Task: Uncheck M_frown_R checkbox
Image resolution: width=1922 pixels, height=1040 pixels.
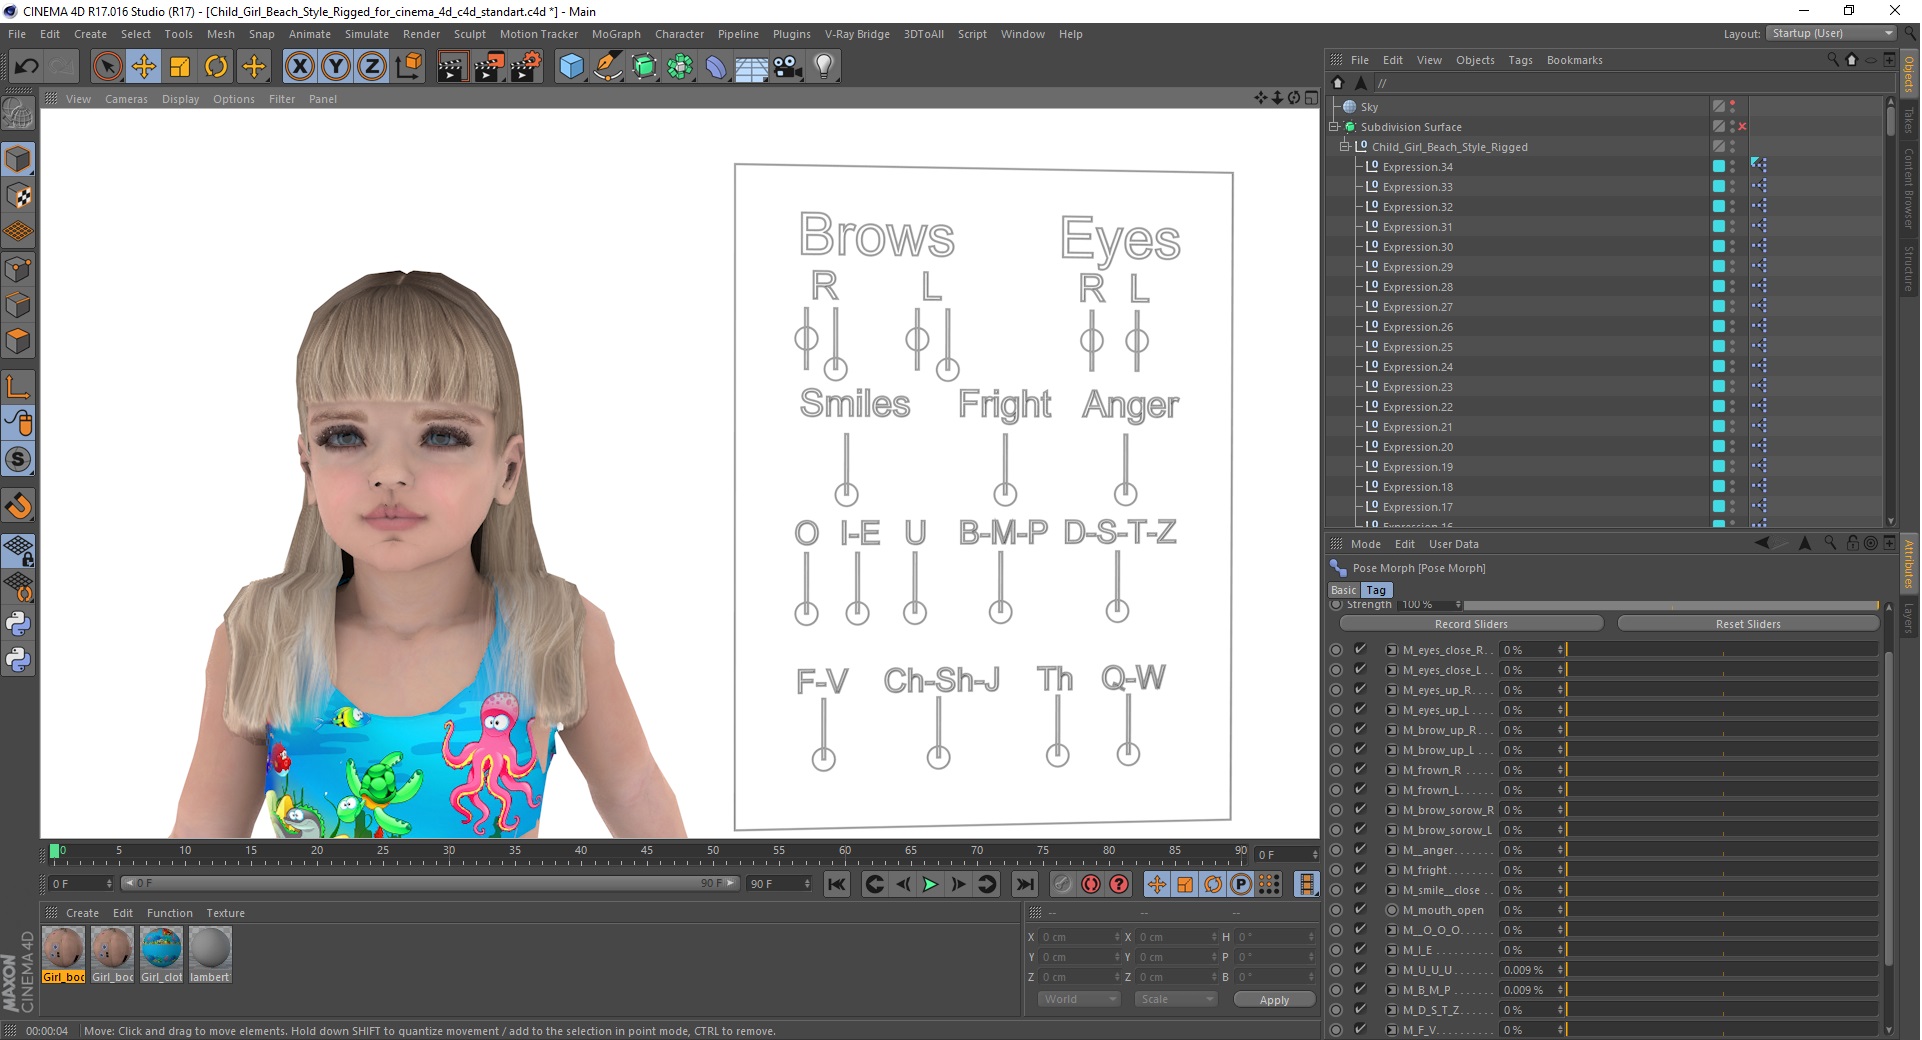Action: (x=1360, y=769)
